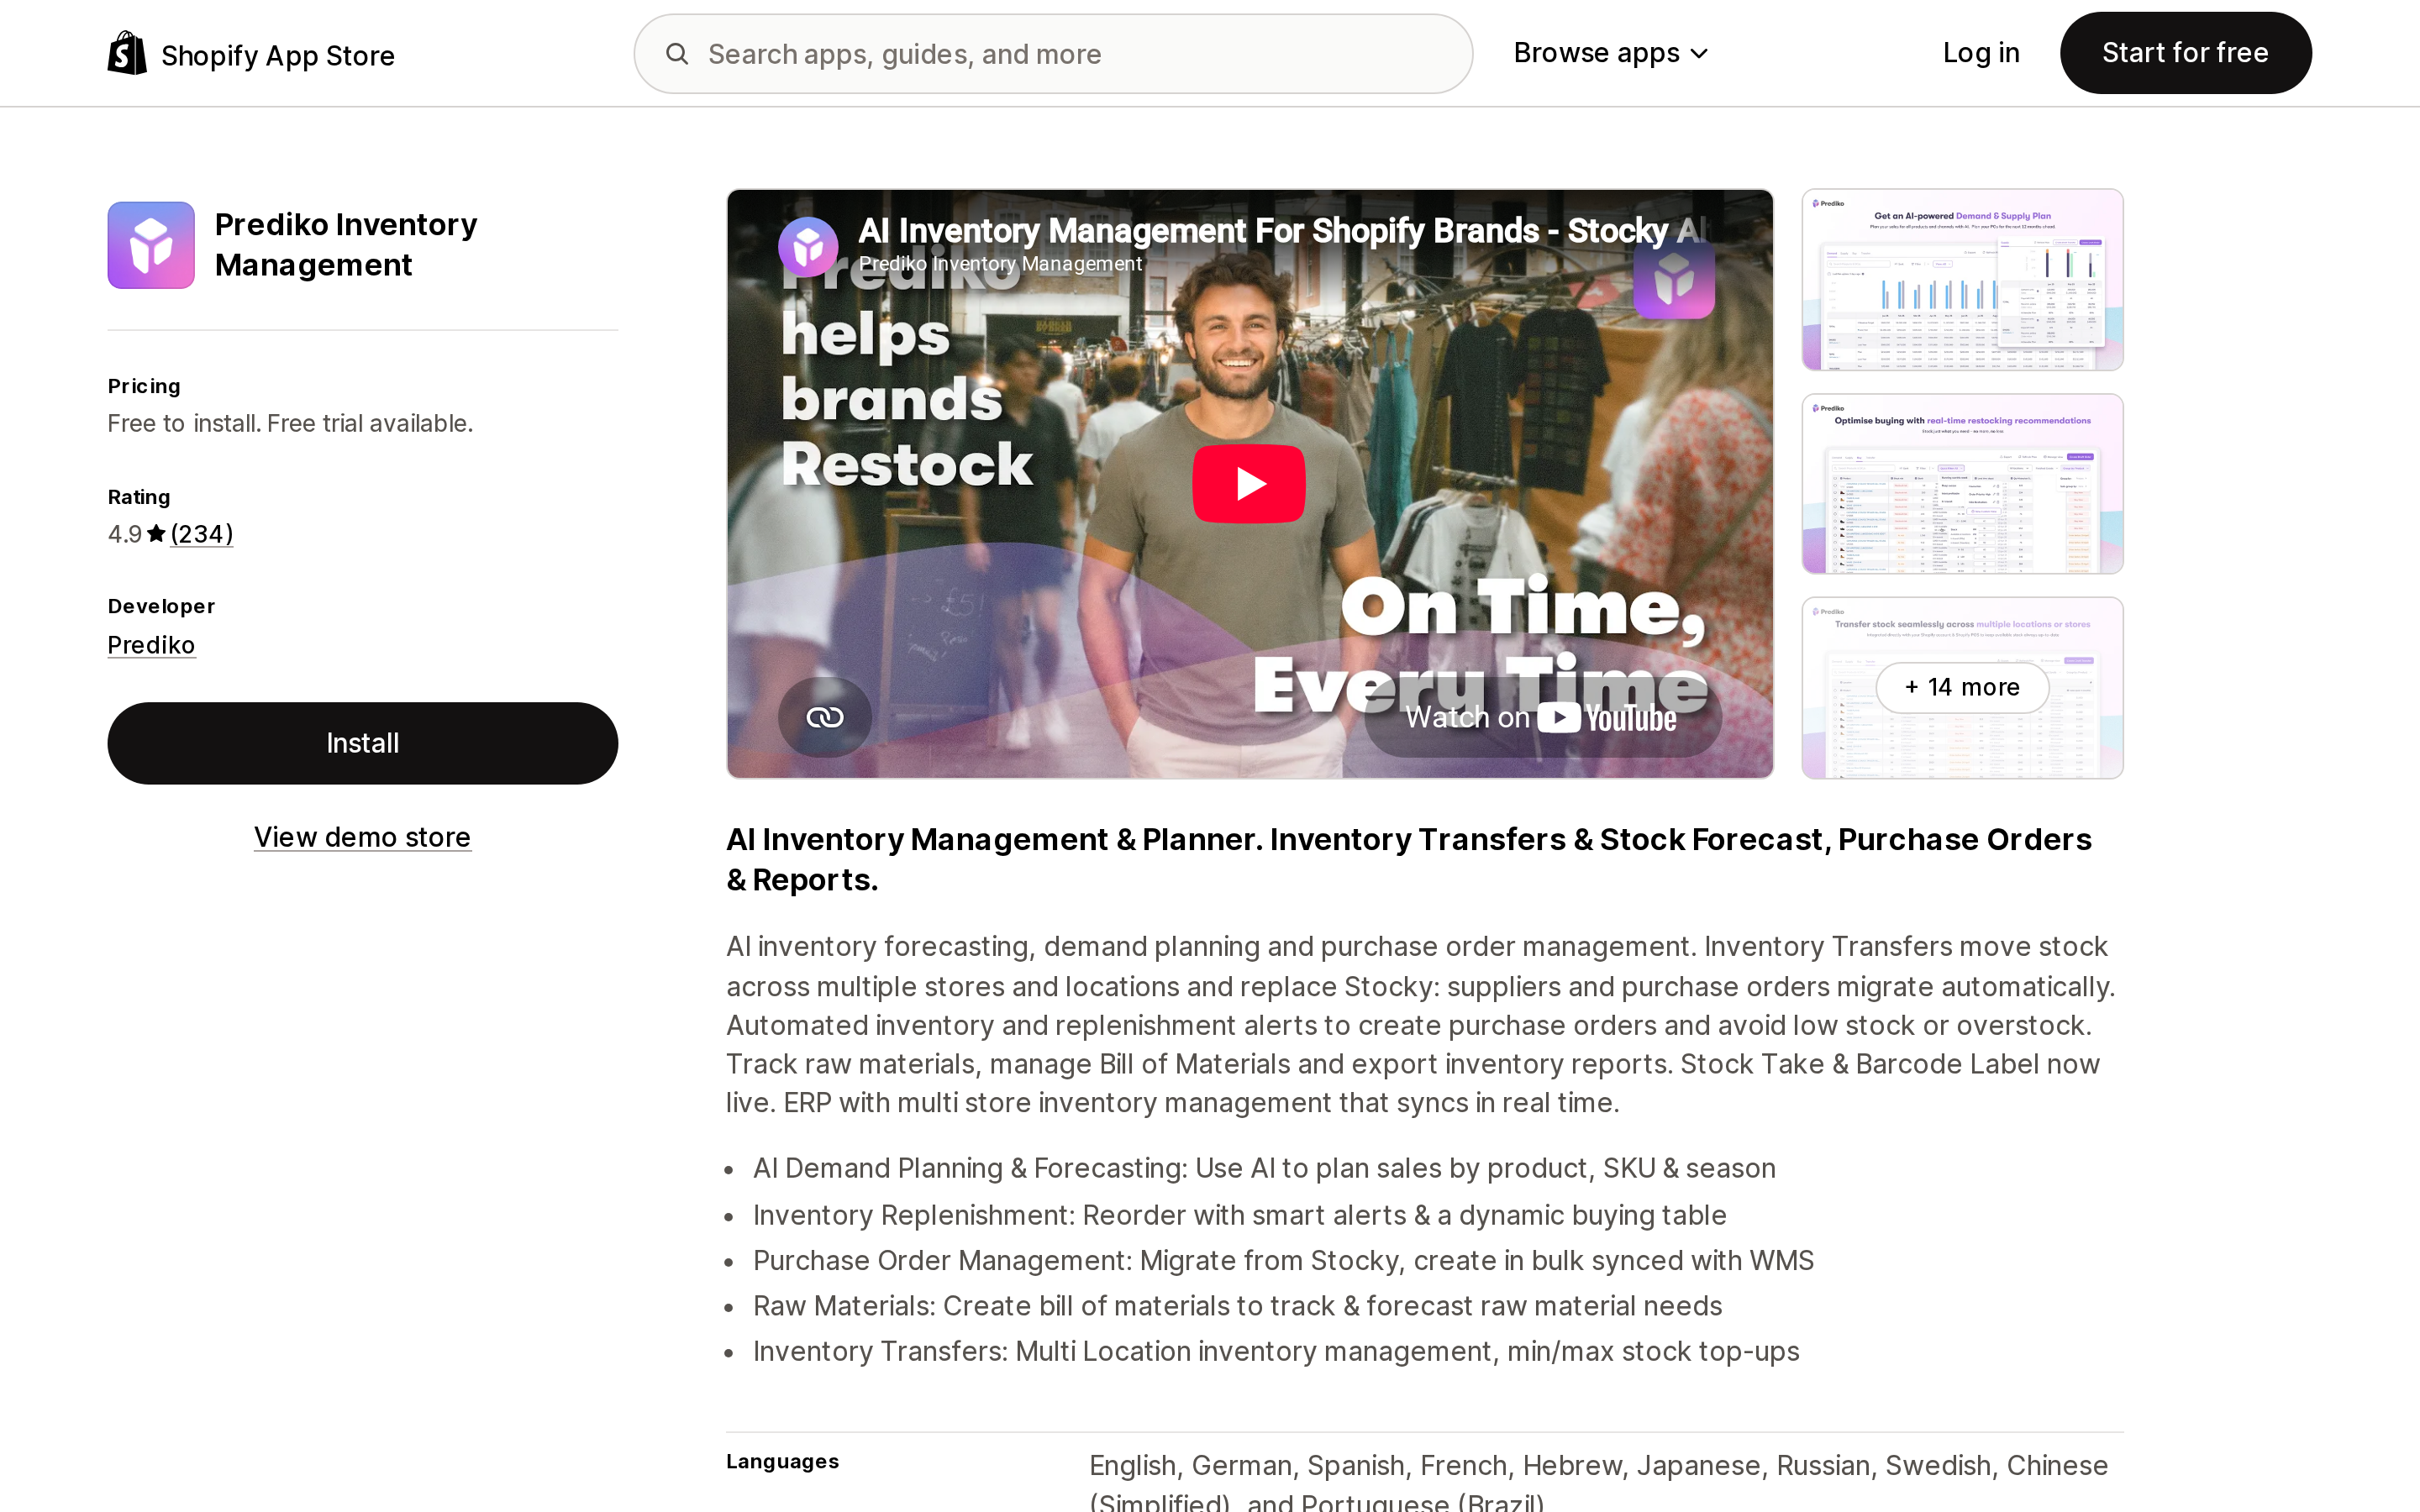The height and width of the screenshot is (1512, 2420).
Task: Click the AI Inventory Management & Planner headline
Action: 1409,859
